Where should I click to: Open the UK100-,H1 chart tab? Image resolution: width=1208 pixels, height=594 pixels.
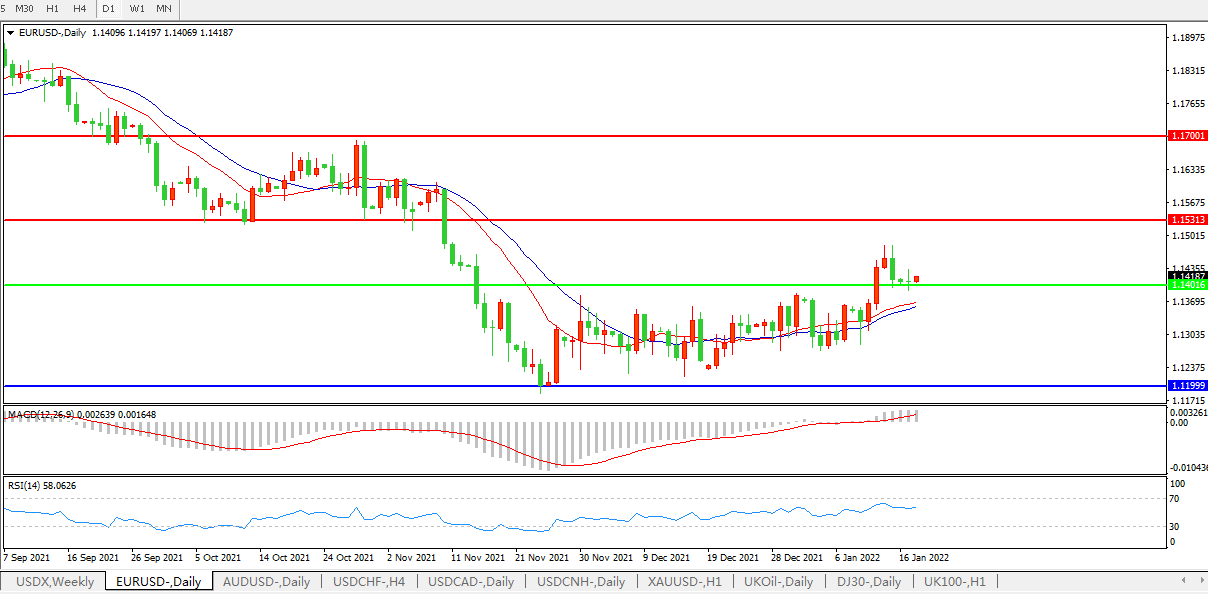(x=954, y=581)
